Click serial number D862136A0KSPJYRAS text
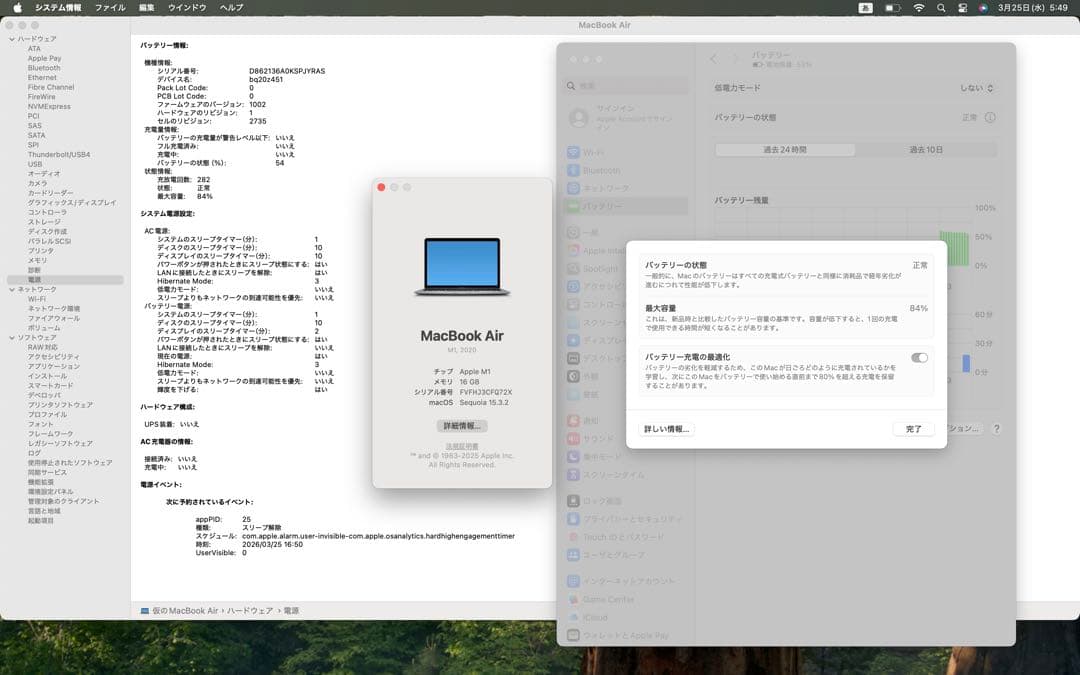This screenshot has height=675, width=1080. click(x=287, y=71)
